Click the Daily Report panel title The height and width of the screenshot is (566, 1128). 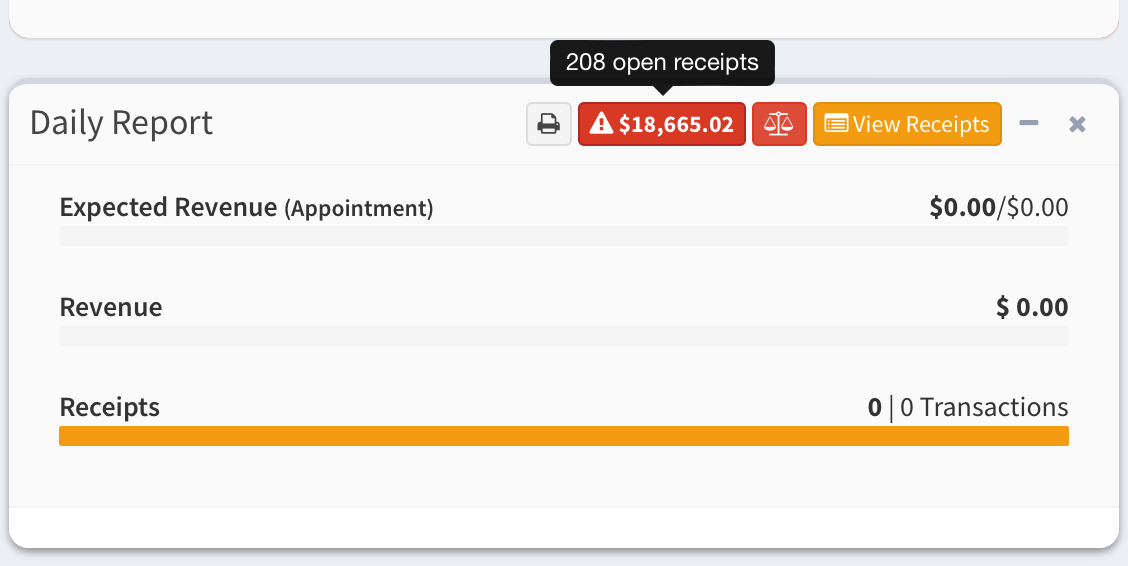tap(121, 123)
